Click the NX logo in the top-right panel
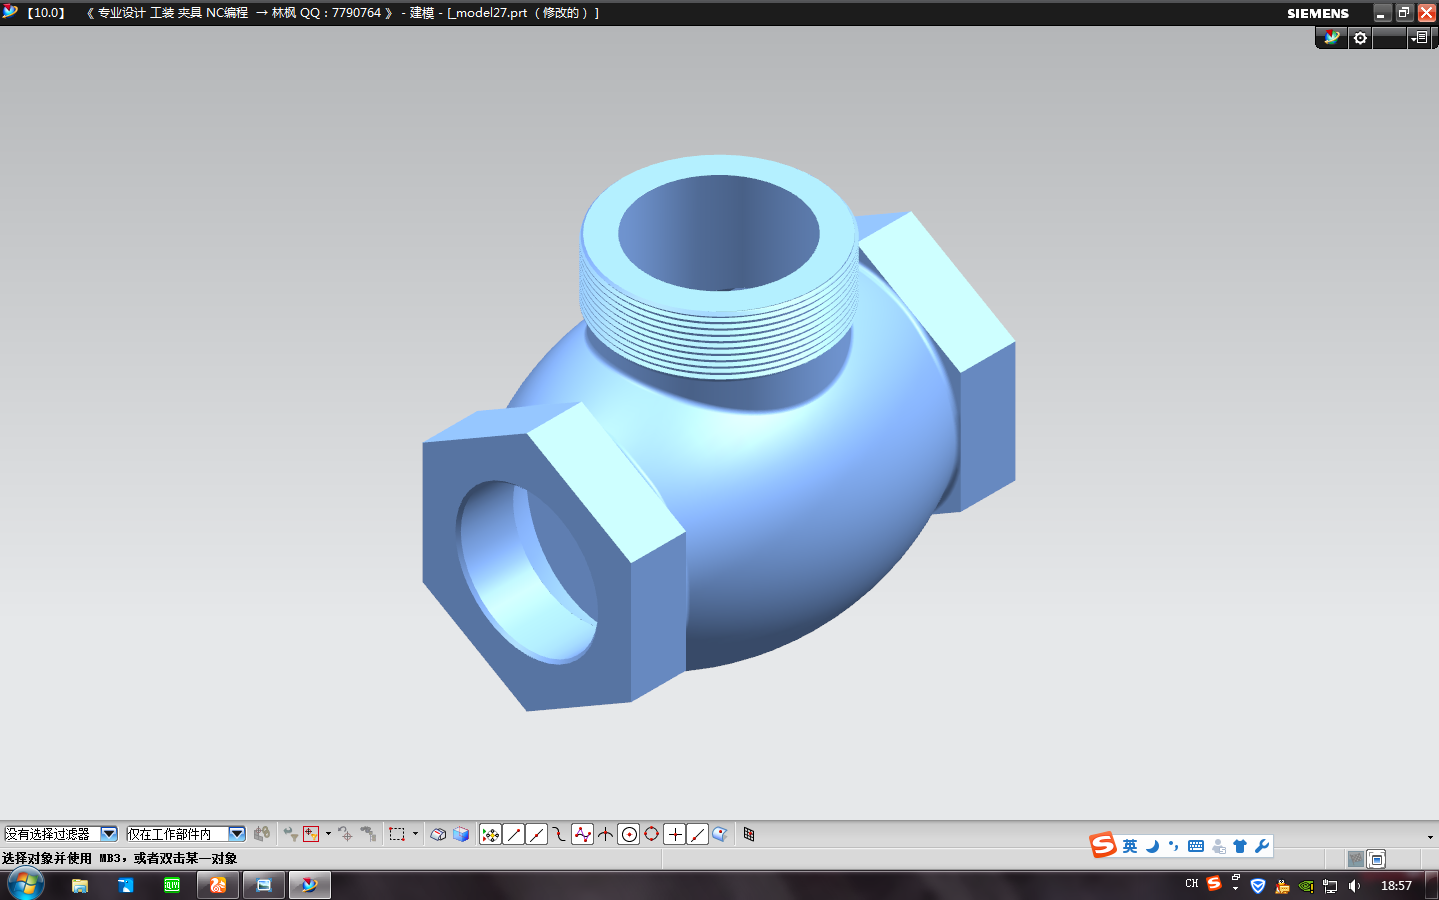 coord(1331,37)
